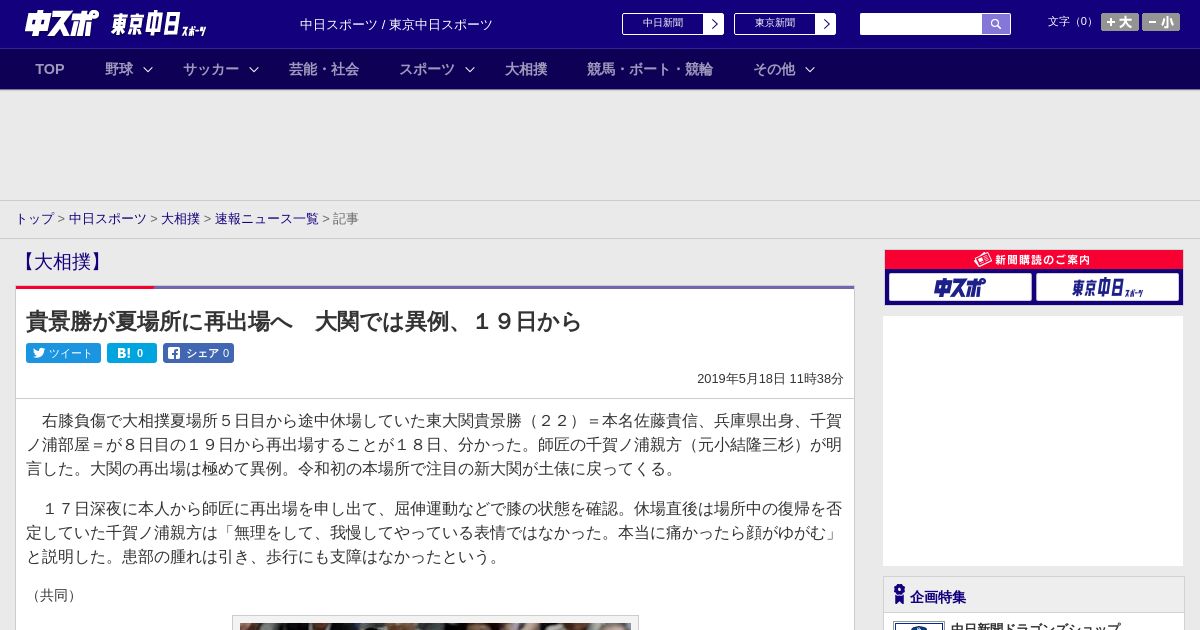Viewport: 1200px width, 630px height.
Task: Increase text size with ＋大 button
Action: click(x=1120, y=22)
